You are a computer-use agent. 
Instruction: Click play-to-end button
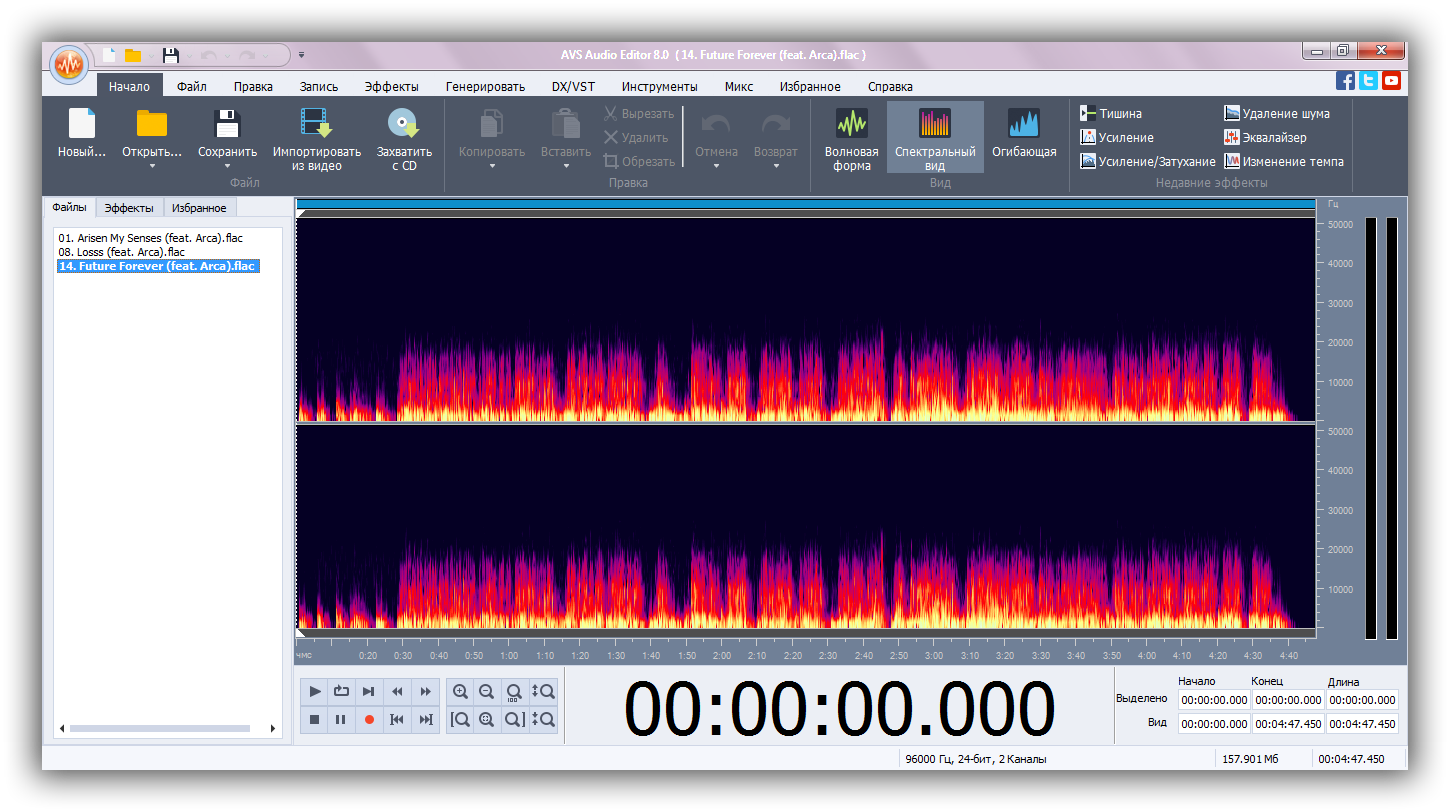369,691
